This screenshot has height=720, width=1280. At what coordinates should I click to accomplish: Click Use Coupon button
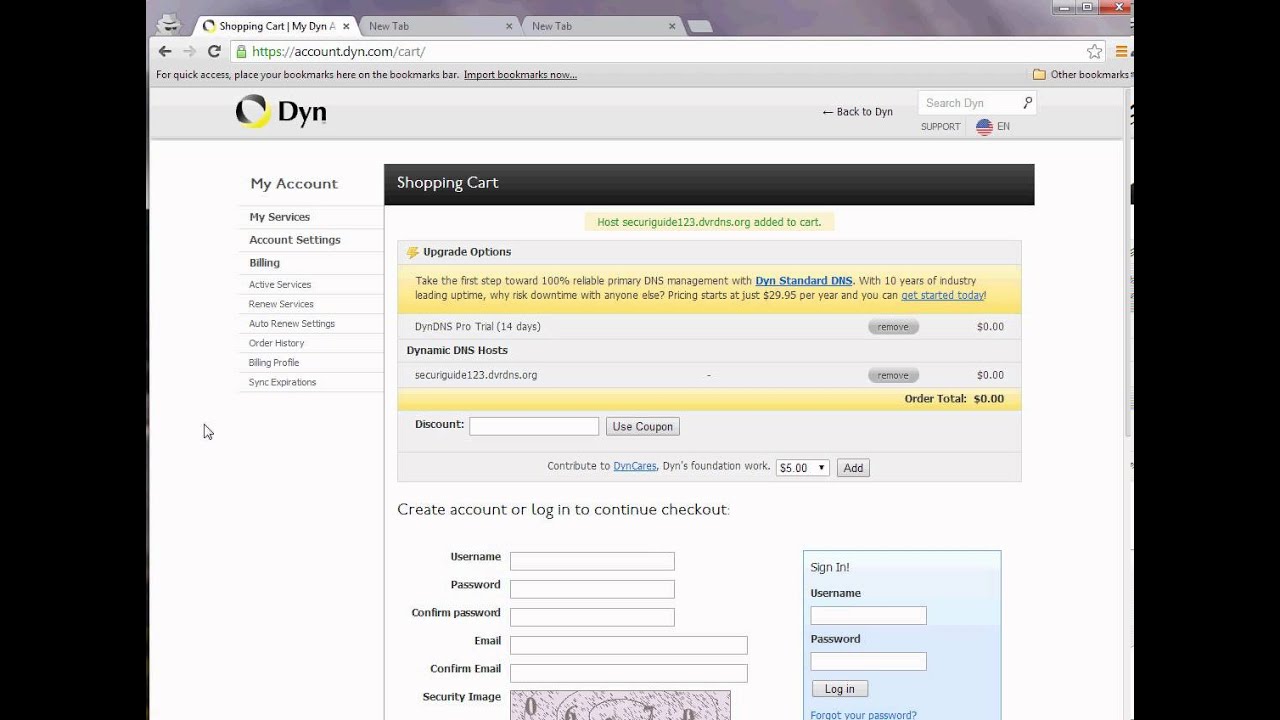coord(642,426)
